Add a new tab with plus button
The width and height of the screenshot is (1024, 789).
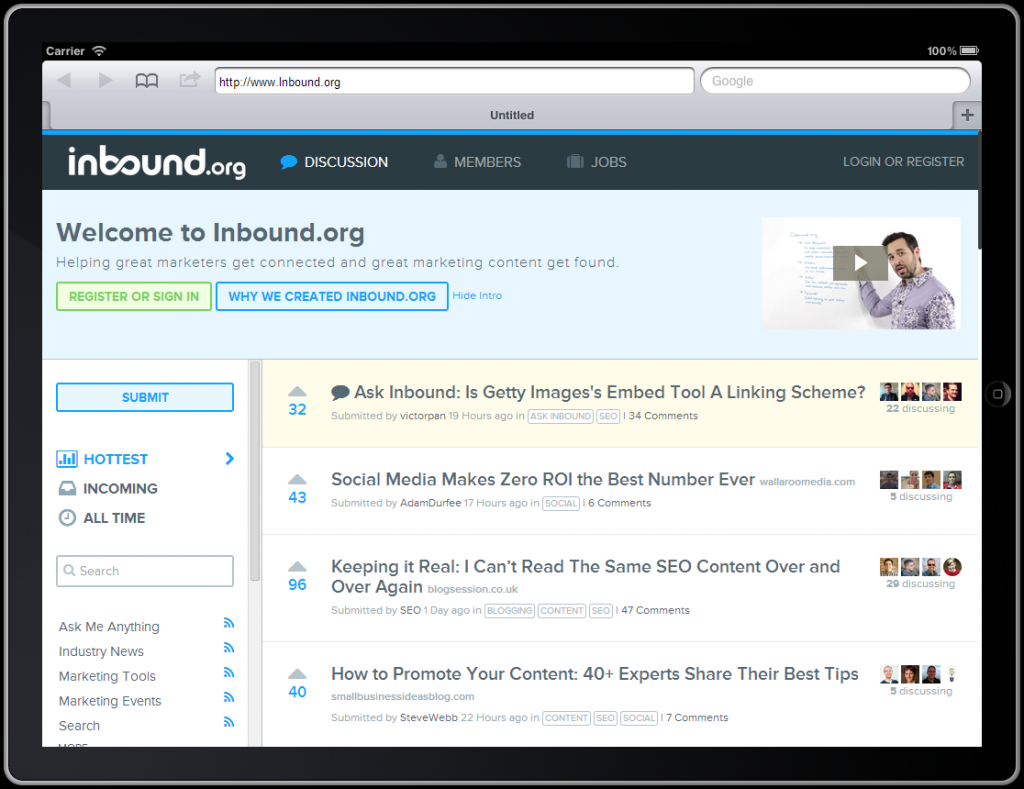click(967, 115)
